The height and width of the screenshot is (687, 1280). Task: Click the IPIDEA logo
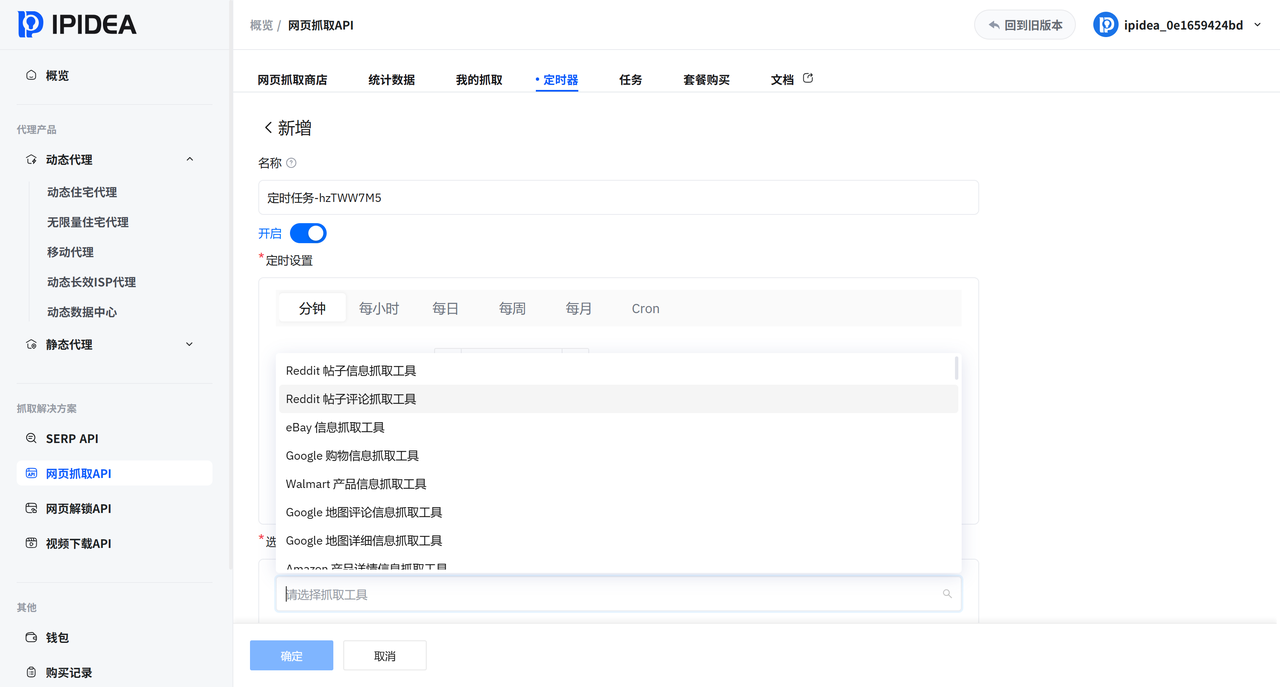click(77, 24)
